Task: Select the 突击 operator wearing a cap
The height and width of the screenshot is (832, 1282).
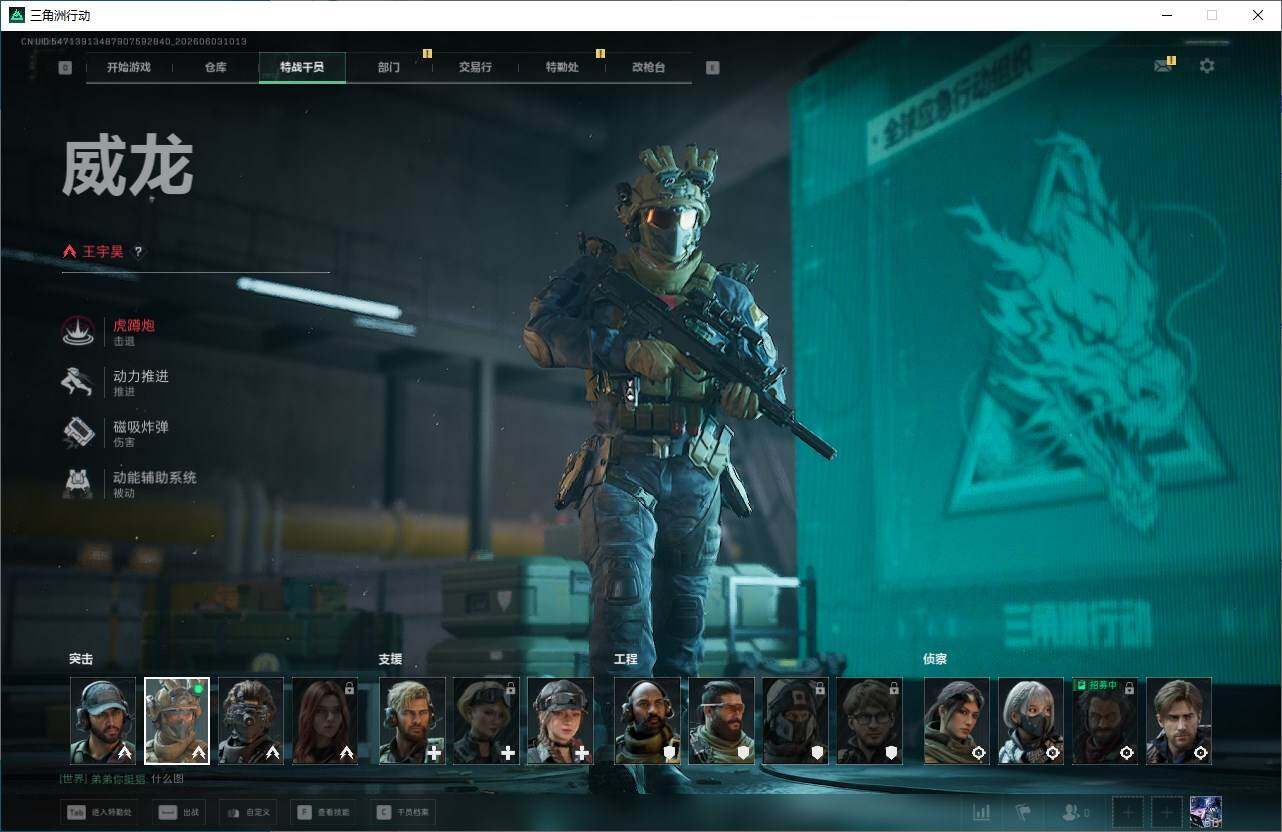Action: point(103,721)
